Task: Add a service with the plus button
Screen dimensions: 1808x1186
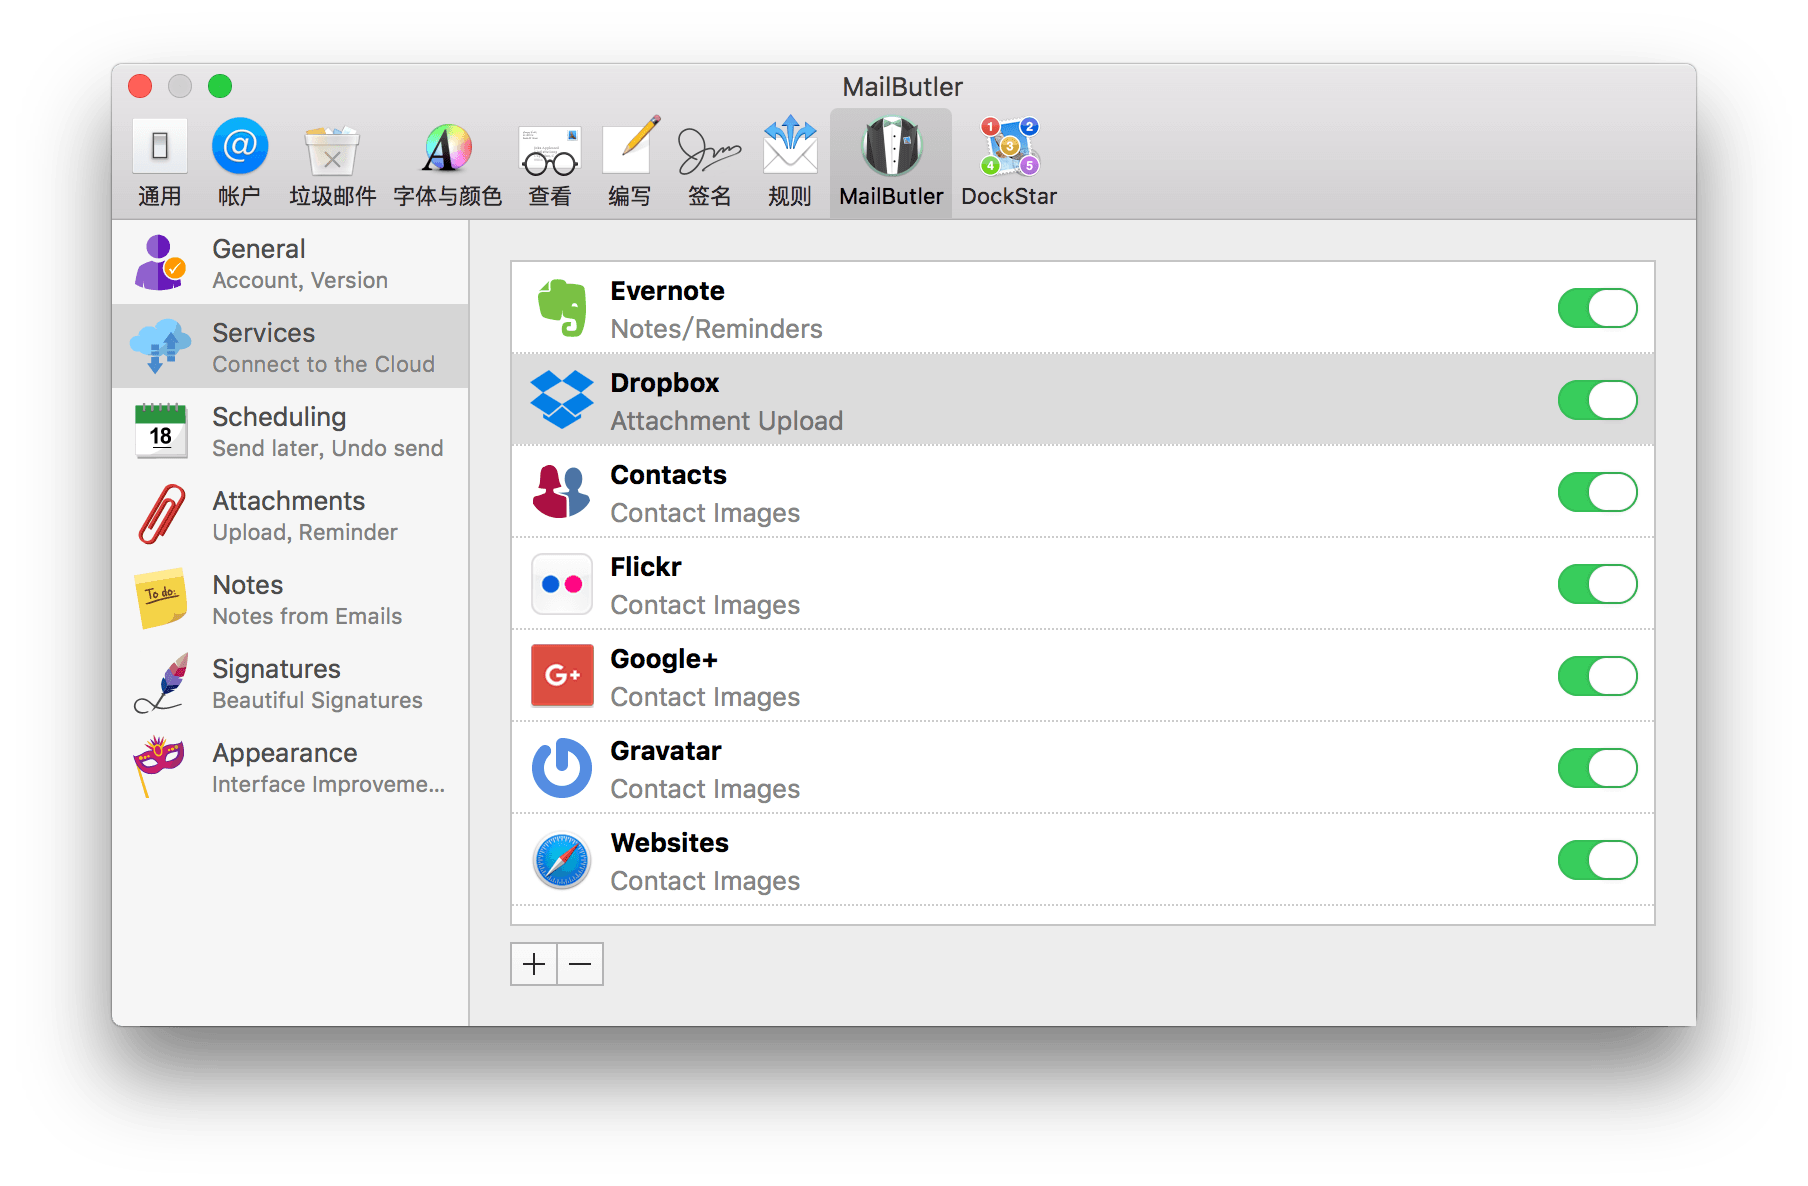Action: tap(534, 964)
